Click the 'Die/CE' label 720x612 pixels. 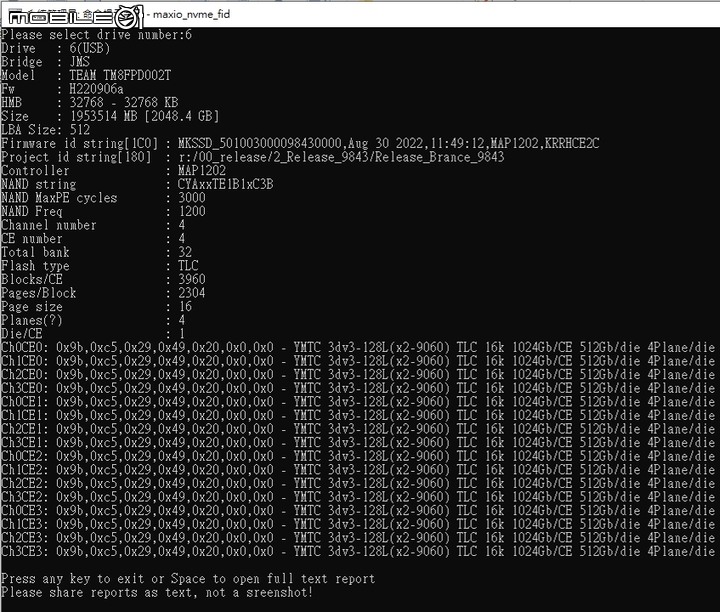coord(22,334)
